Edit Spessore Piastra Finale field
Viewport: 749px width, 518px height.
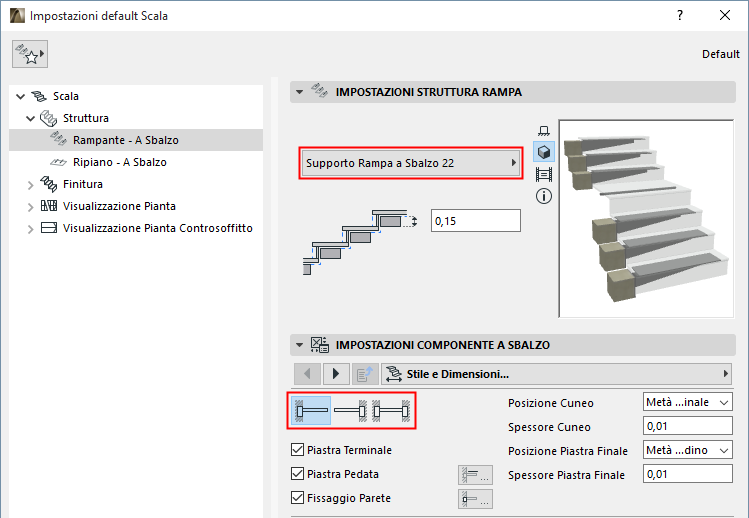(687, 474)
